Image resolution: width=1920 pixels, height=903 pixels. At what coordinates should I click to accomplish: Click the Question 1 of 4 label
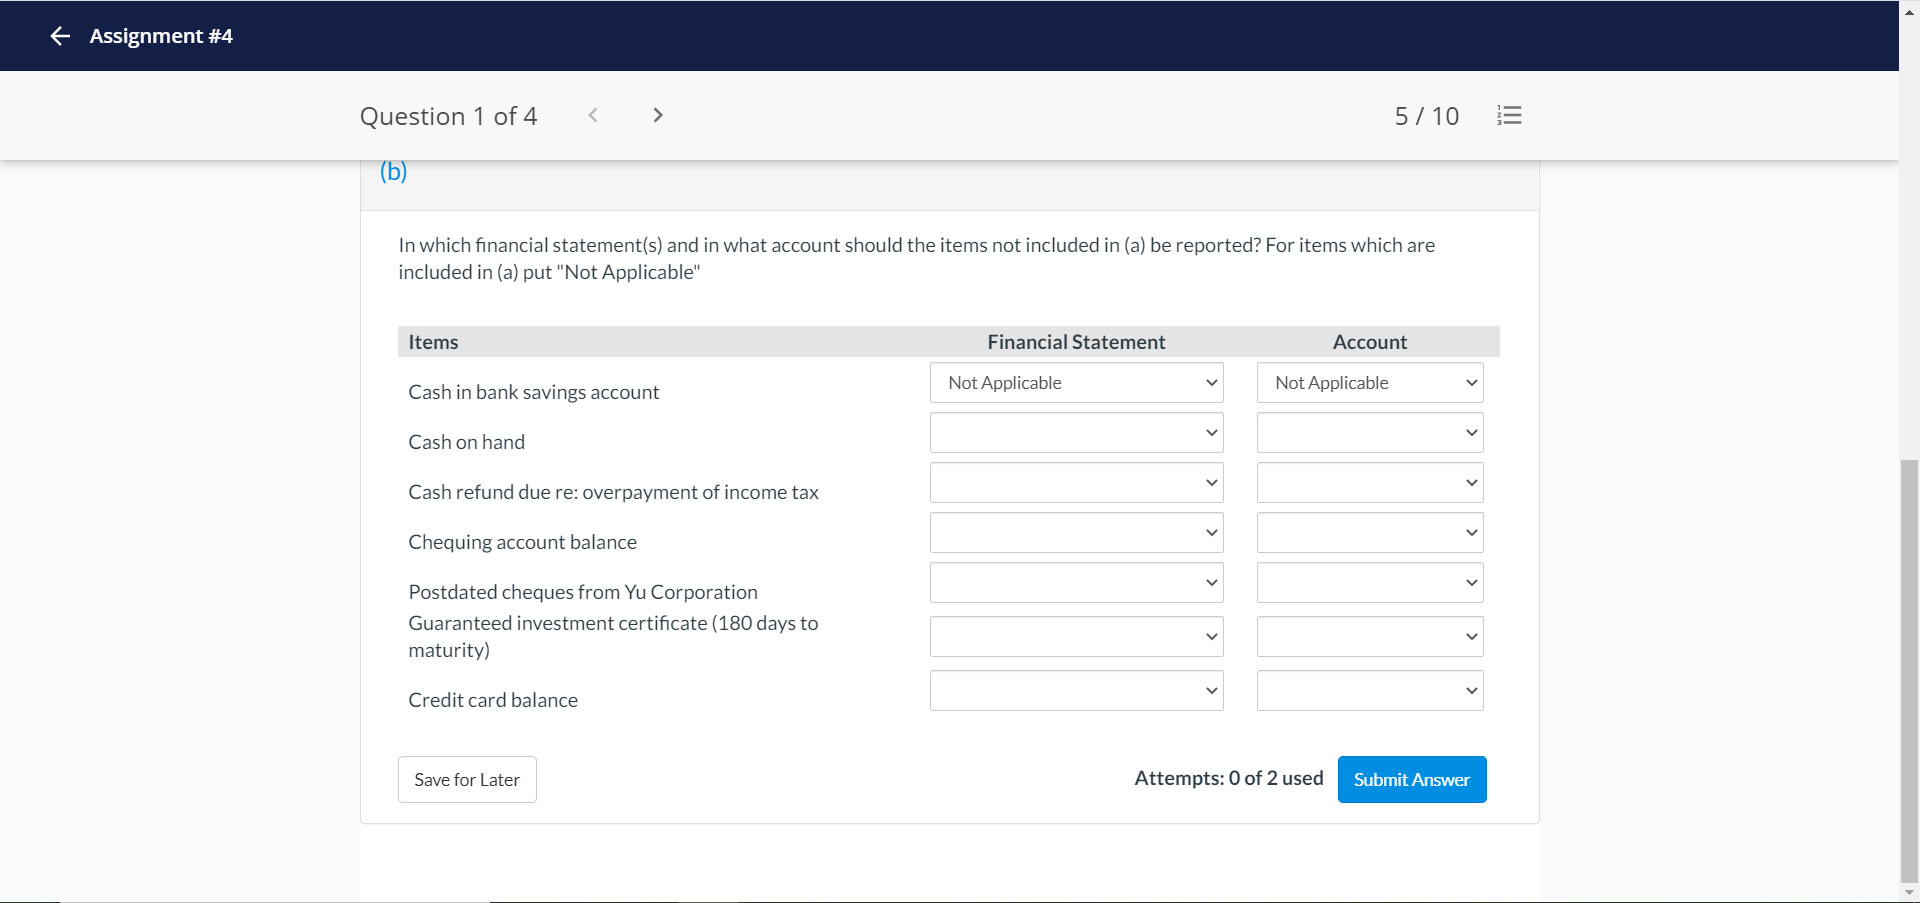click(x=448, y=116)
